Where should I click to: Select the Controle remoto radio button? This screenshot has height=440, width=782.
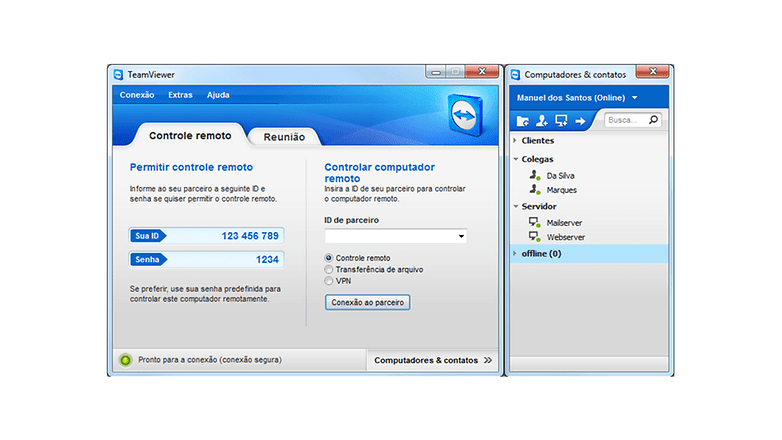click(328, 258)
